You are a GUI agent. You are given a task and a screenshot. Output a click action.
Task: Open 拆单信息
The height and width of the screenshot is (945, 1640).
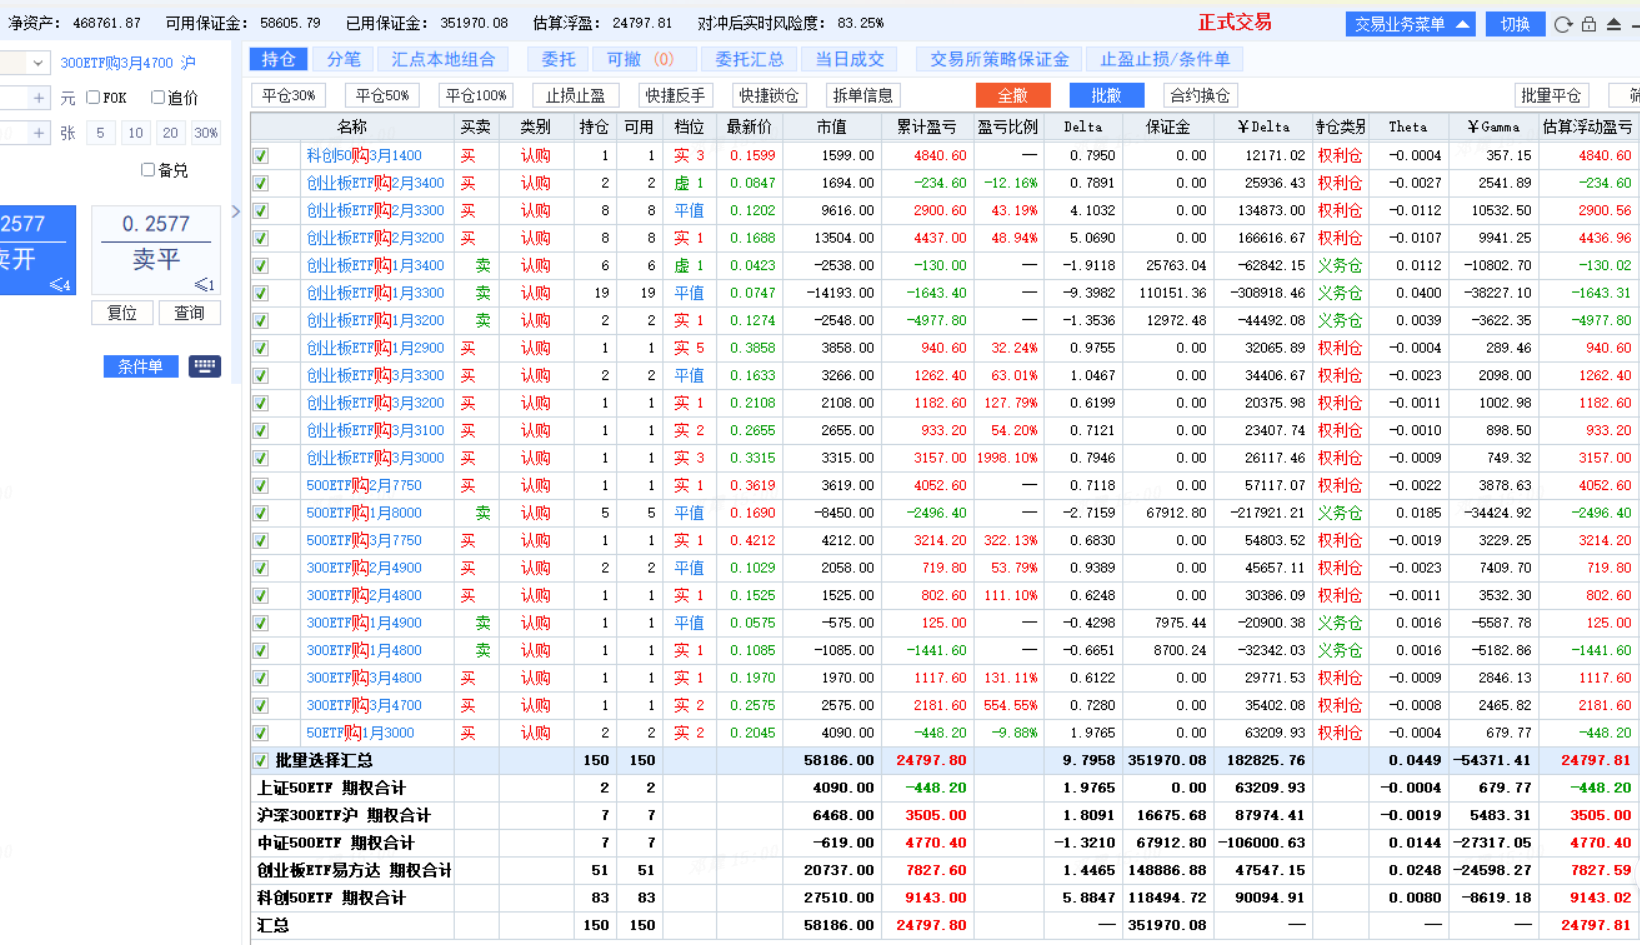pyautogui.click(x=862, y=96)
